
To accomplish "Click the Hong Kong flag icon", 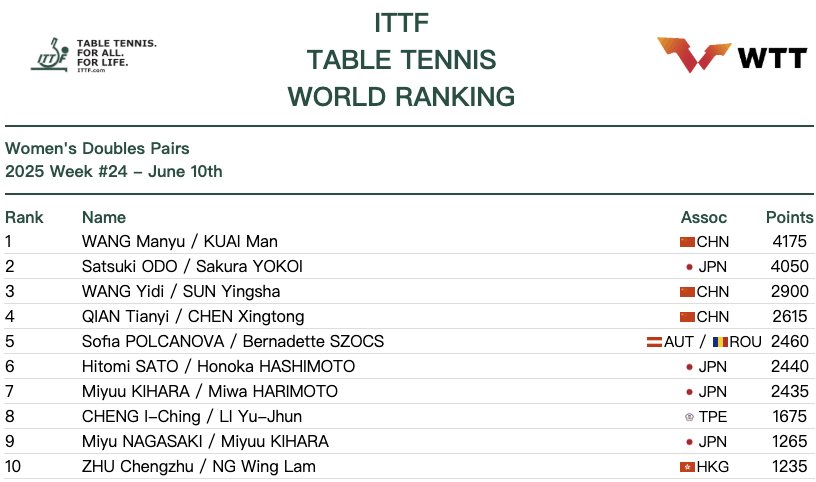I will pyautogui.click(x=687, y=467).
